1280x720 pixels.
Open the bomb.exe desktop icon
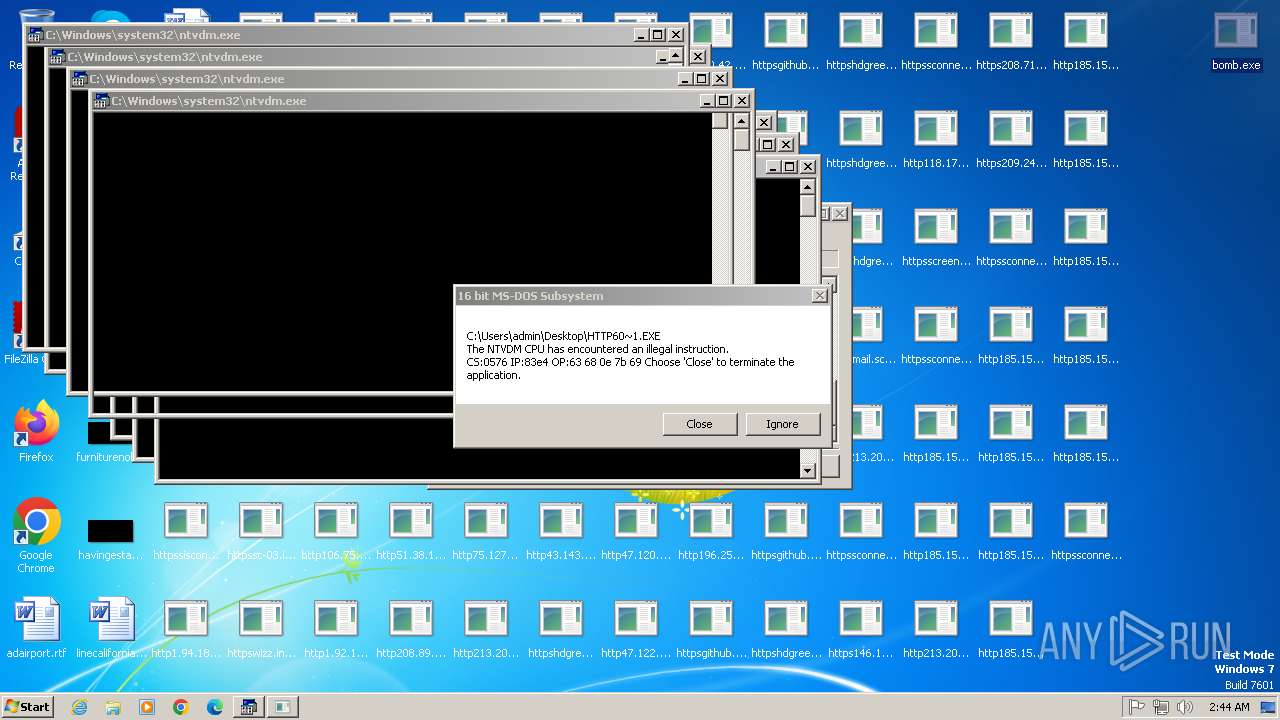click(x=1236, y=42)
